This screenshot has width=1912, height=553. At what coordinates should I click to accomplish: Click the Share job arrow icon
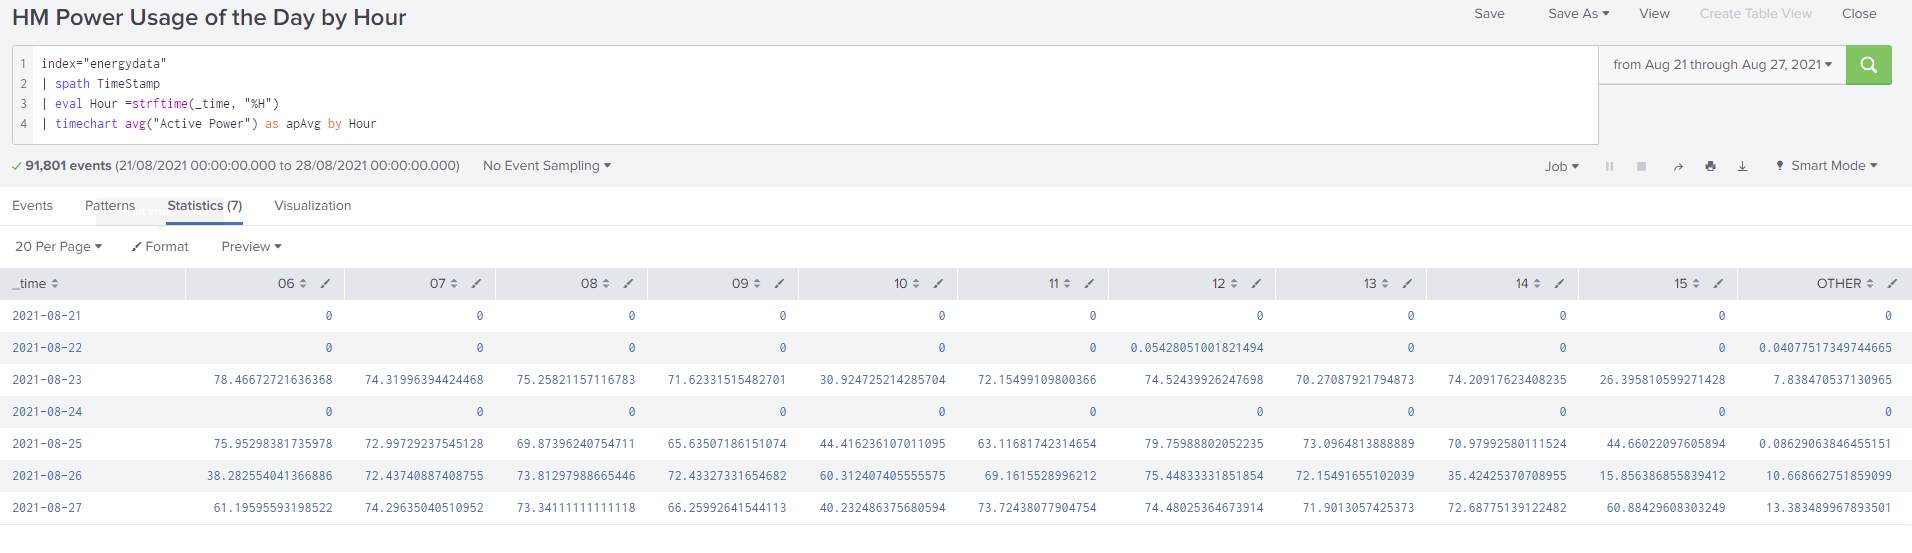point(1678,167)
